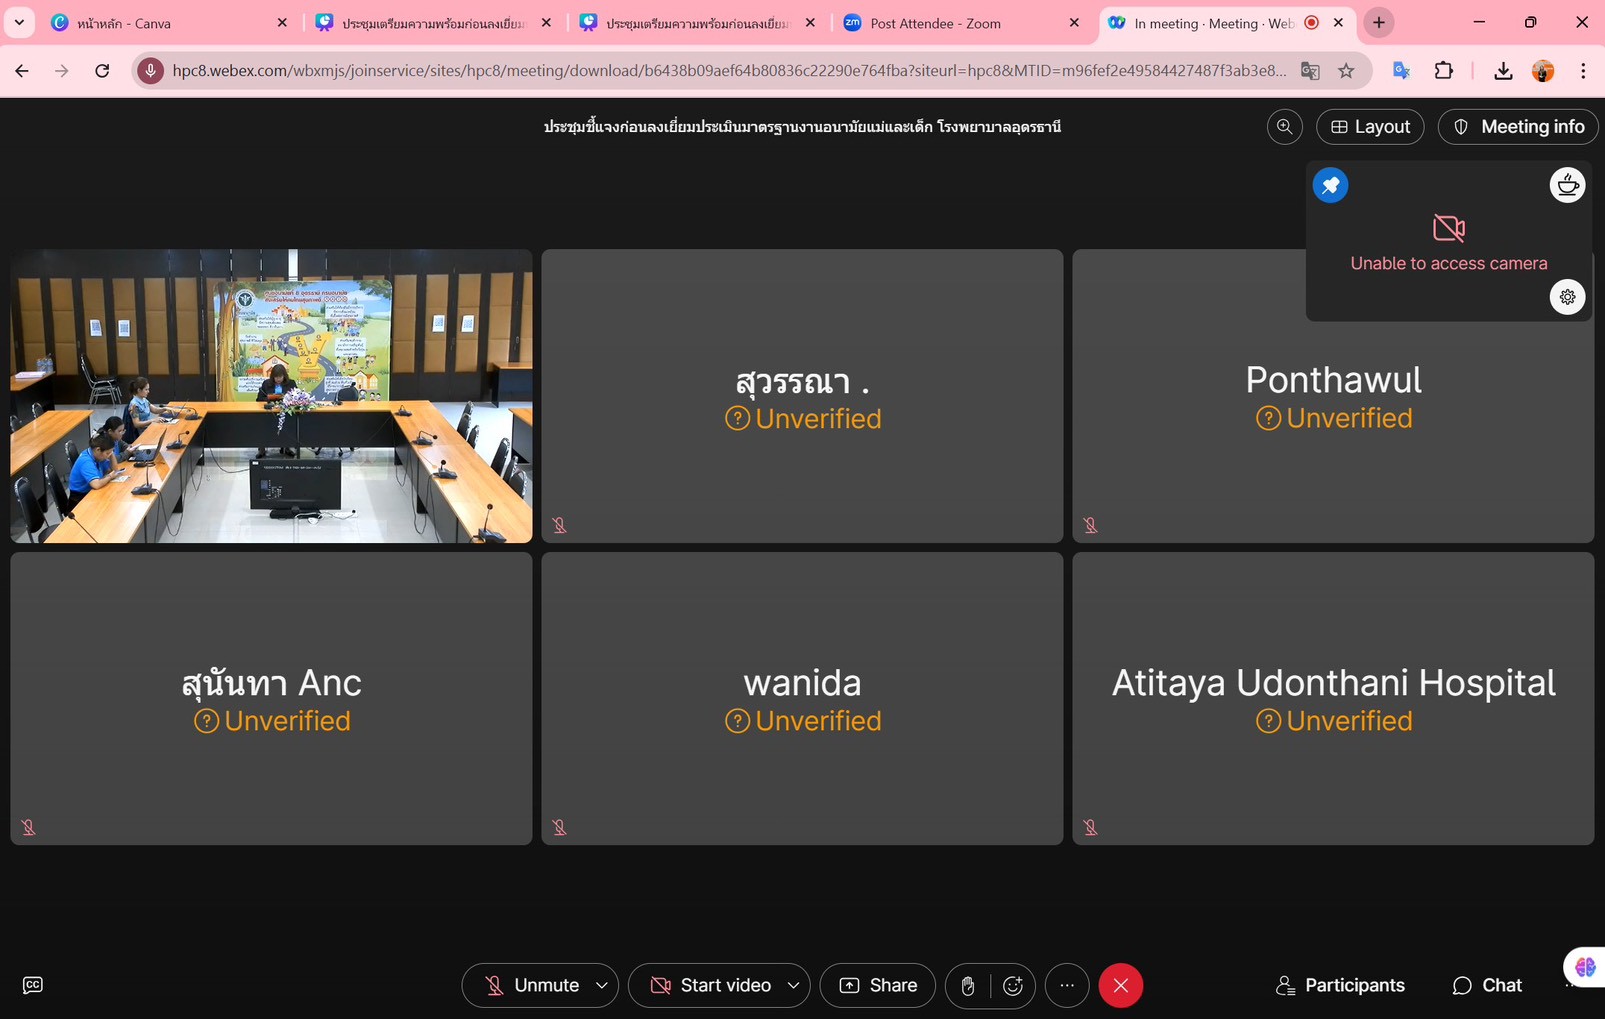Open Google Translate extension icon
Screen dimensions: 1605x1019
pos(1402,70)
